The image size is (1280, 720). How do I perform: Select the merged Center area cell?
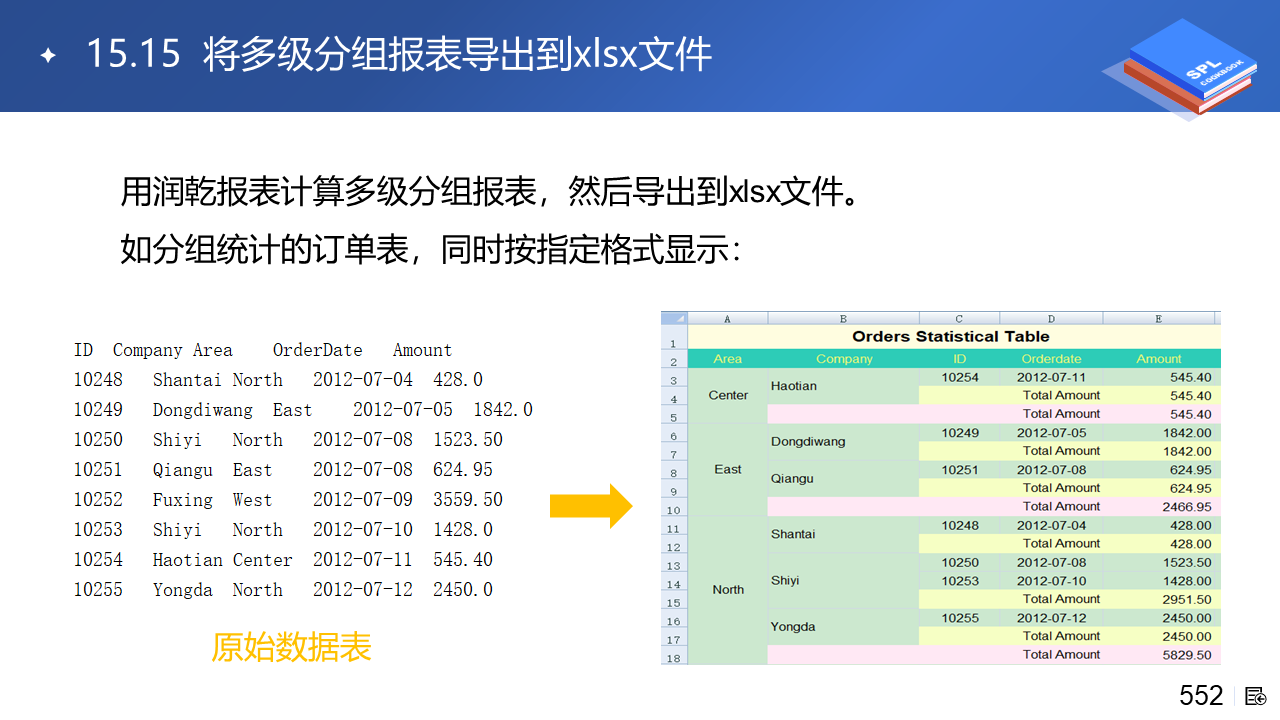click(x=728, y=395)
